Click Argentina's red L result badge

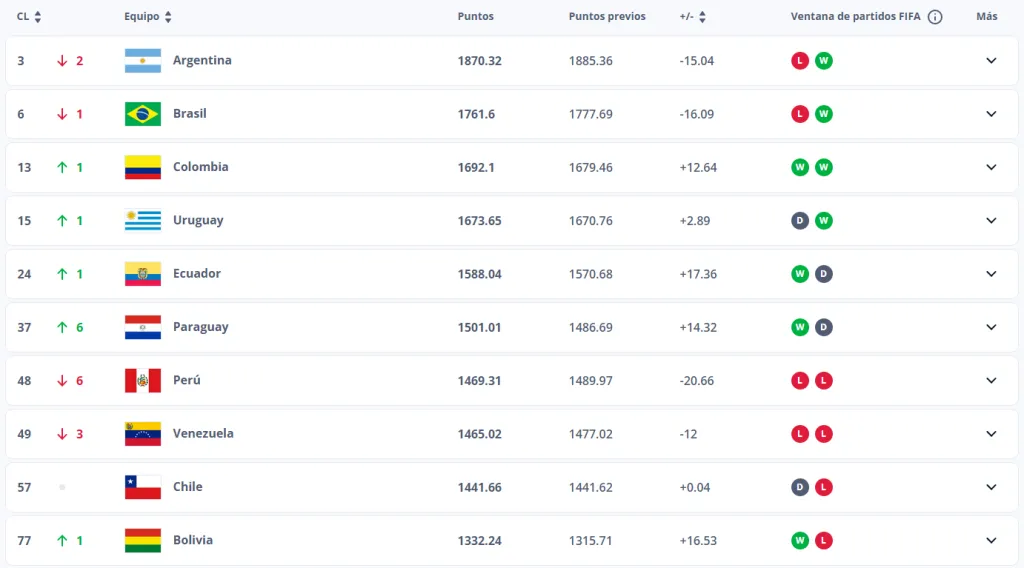(x=799, y=61)
